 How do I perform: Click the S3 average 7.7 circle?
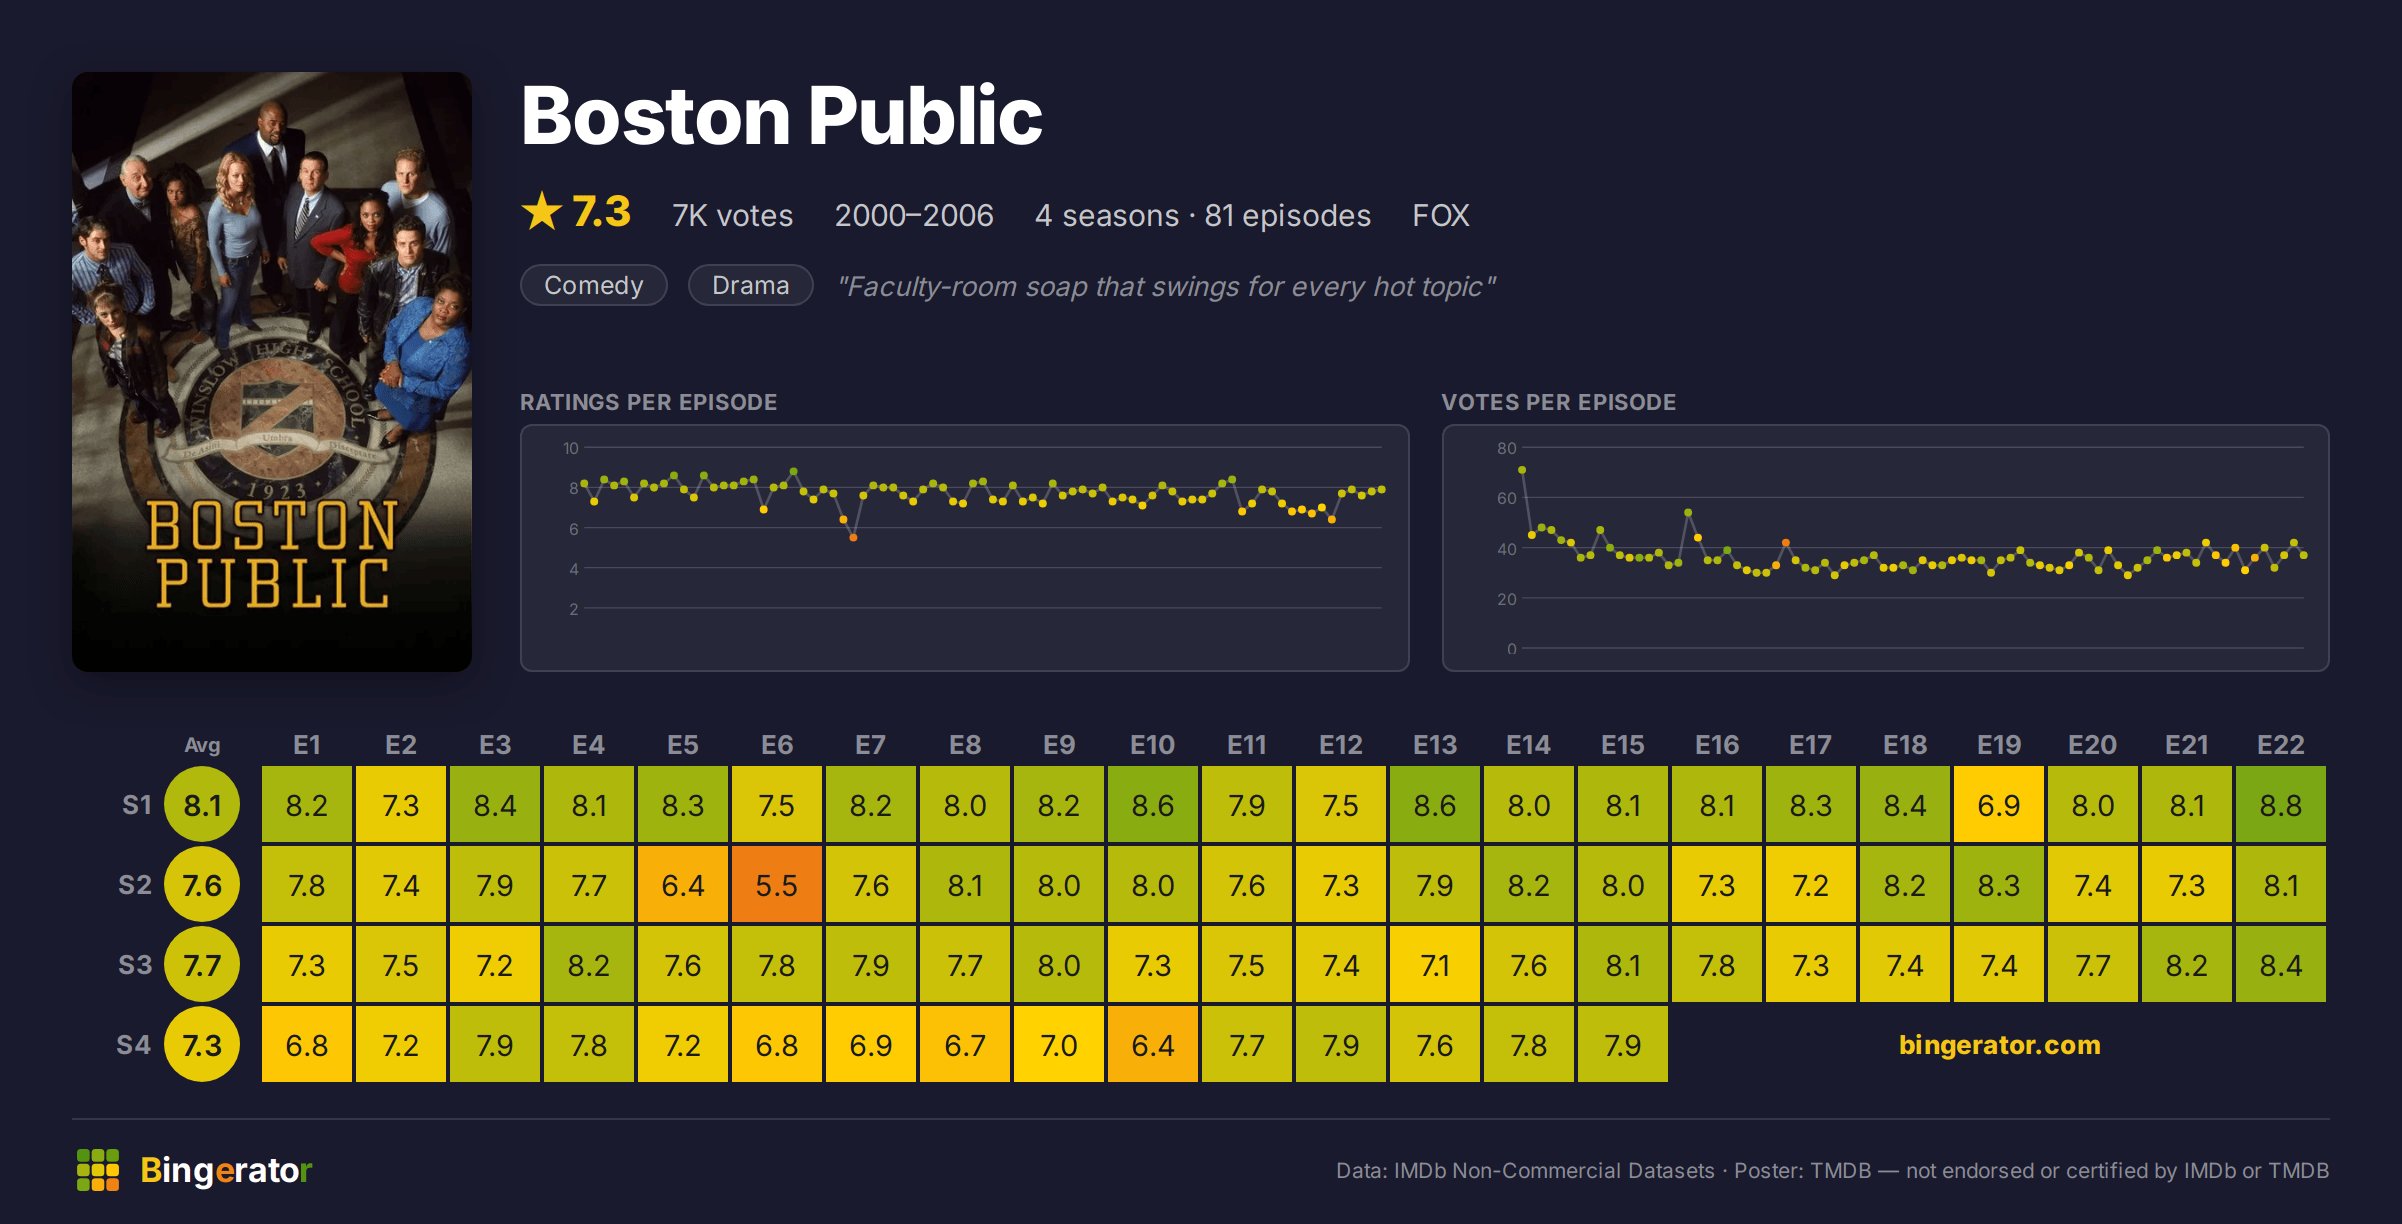click(x=202, y=965)
